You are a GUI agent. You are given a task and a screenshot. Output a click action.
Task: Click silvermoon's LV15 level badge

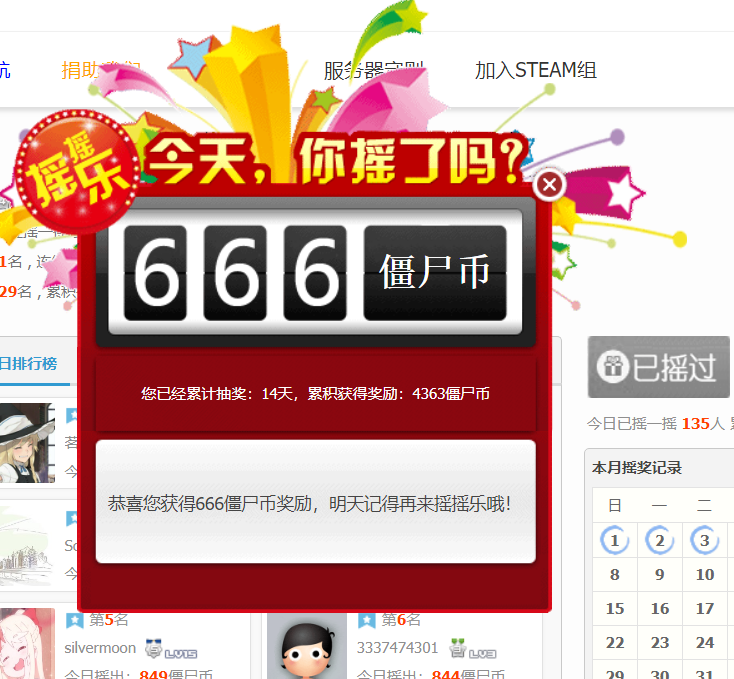(170, 649)
